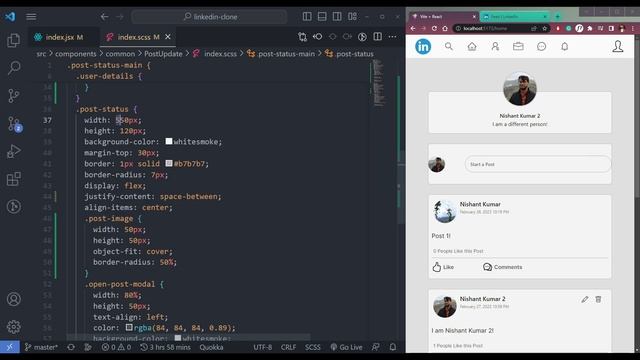The height and width of the screenshot is (360, 640).
Task: Run the file using the editor toolbar play icon
Action: click(x=362, y=37)
